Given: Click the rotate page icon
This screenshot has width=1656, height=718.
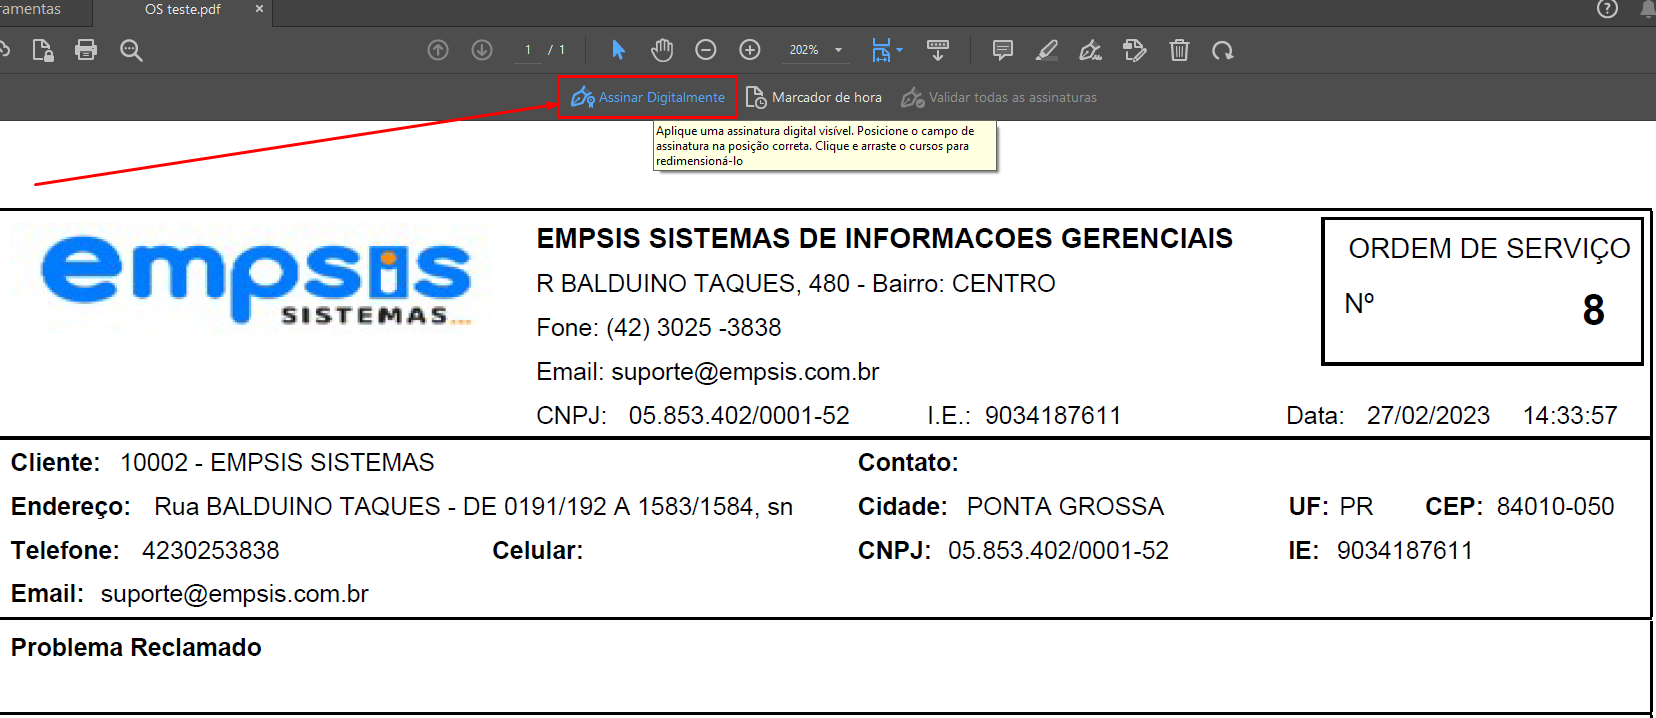Looking at the screenshot, I should pyautogui.click(x=1223, y=50).
